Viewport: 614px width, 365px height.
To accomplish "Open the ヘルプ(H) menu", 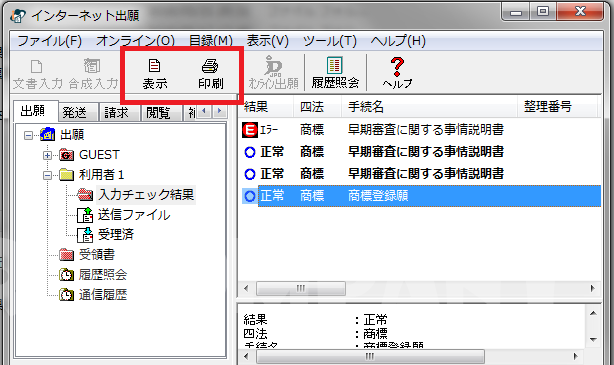I will pos(398,41).
